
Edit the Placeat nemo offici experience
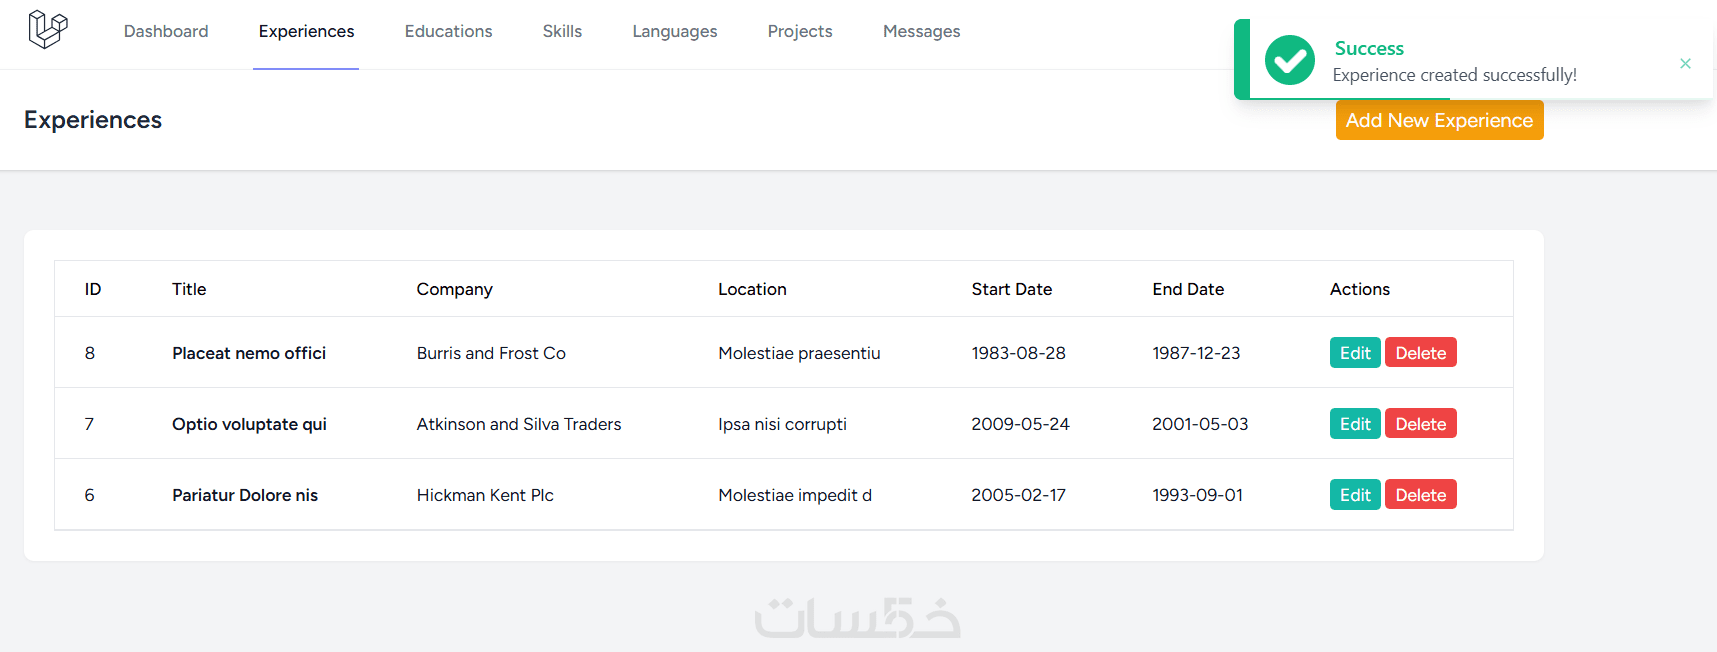[1354, 353]
